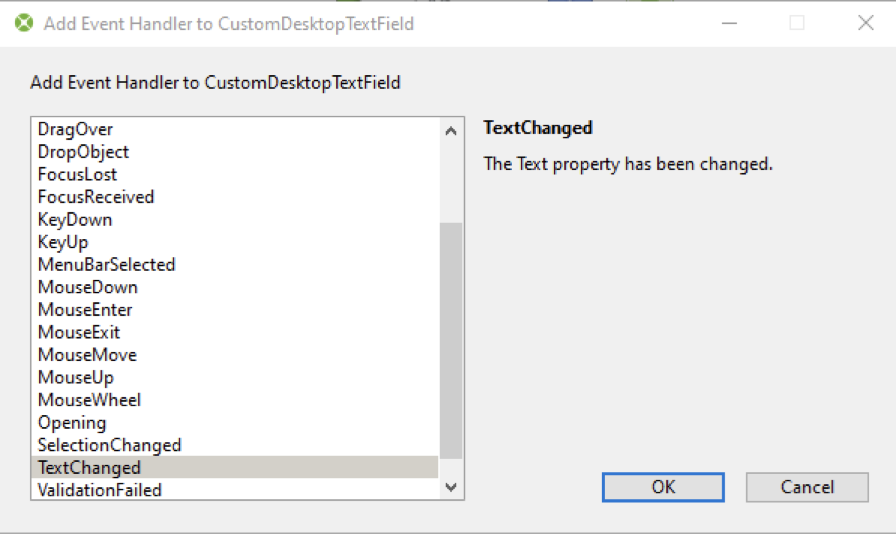The width and height of the screenshot is (896, 534).
Task: Dismiss dialog with Cancel button
Action: coord(807,487)
